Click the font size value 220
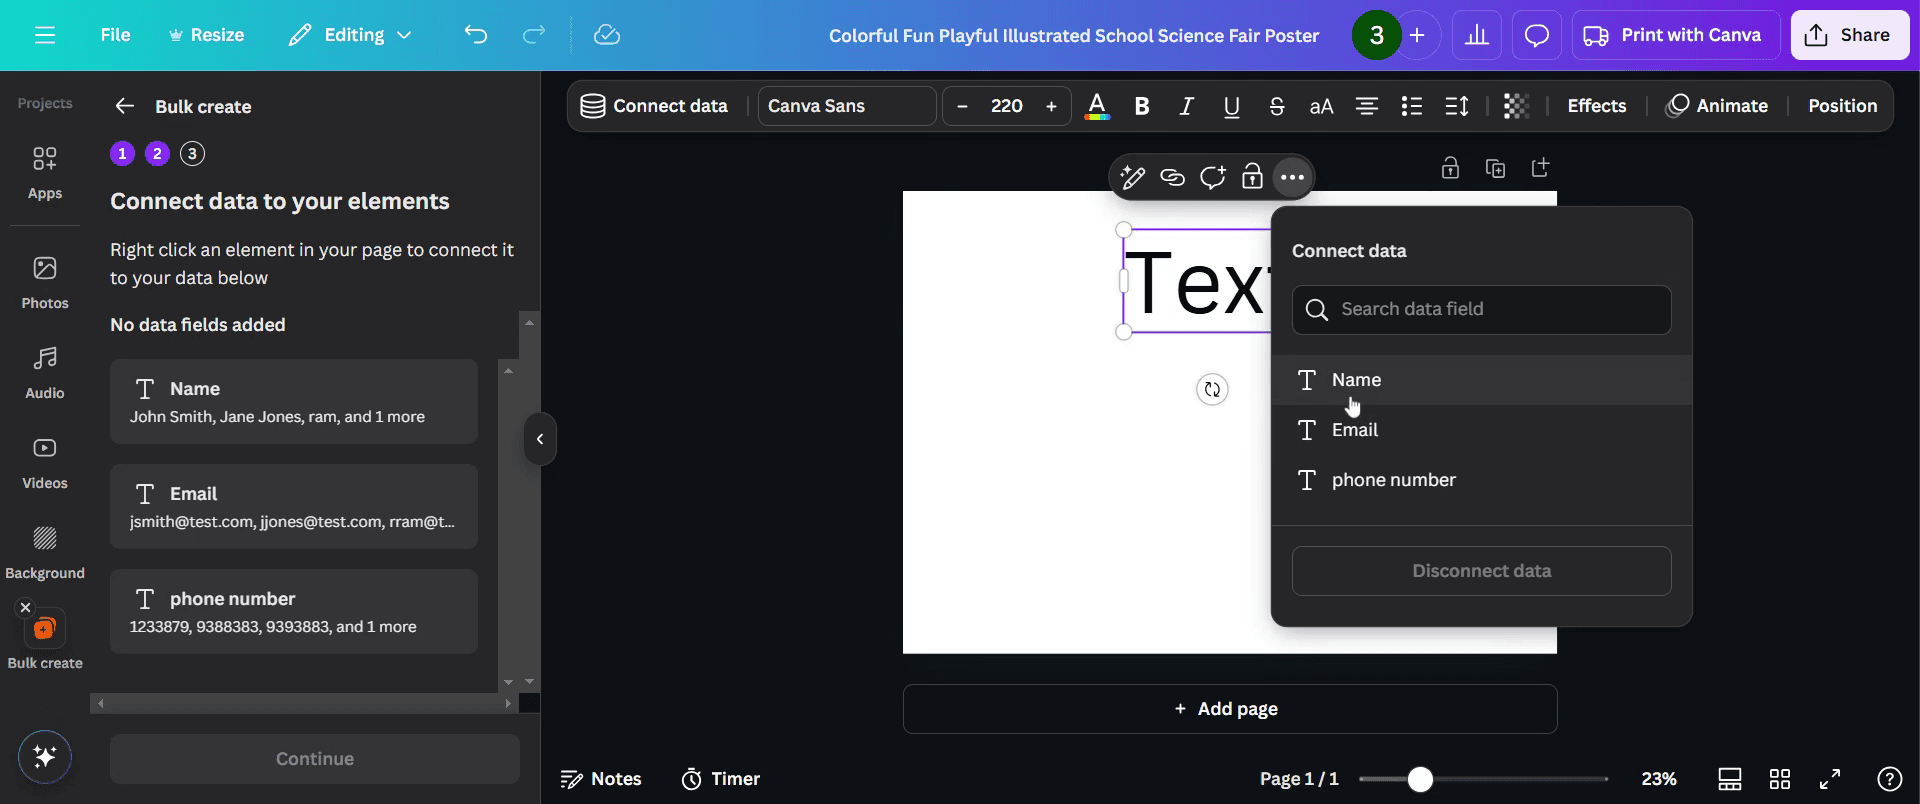This screenshot has height=804, width=1920. [1006, 106]
